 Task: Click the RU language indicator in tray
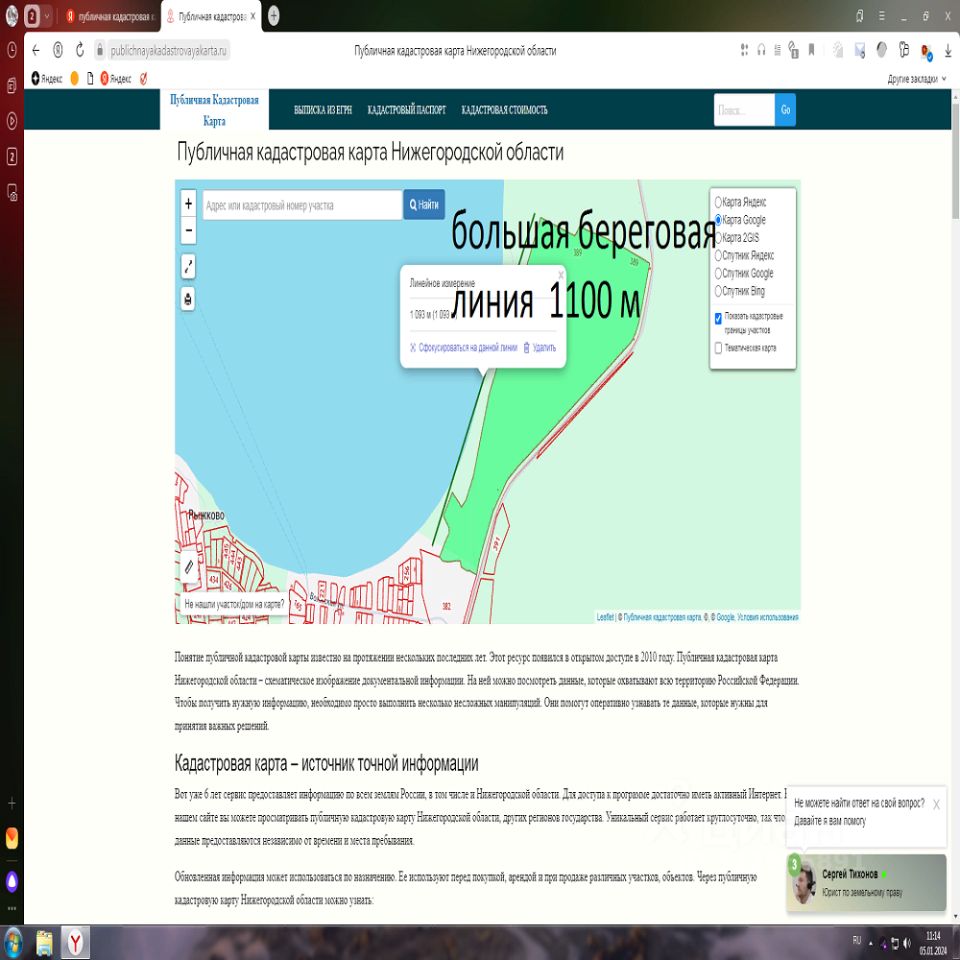tap(857, 940)
